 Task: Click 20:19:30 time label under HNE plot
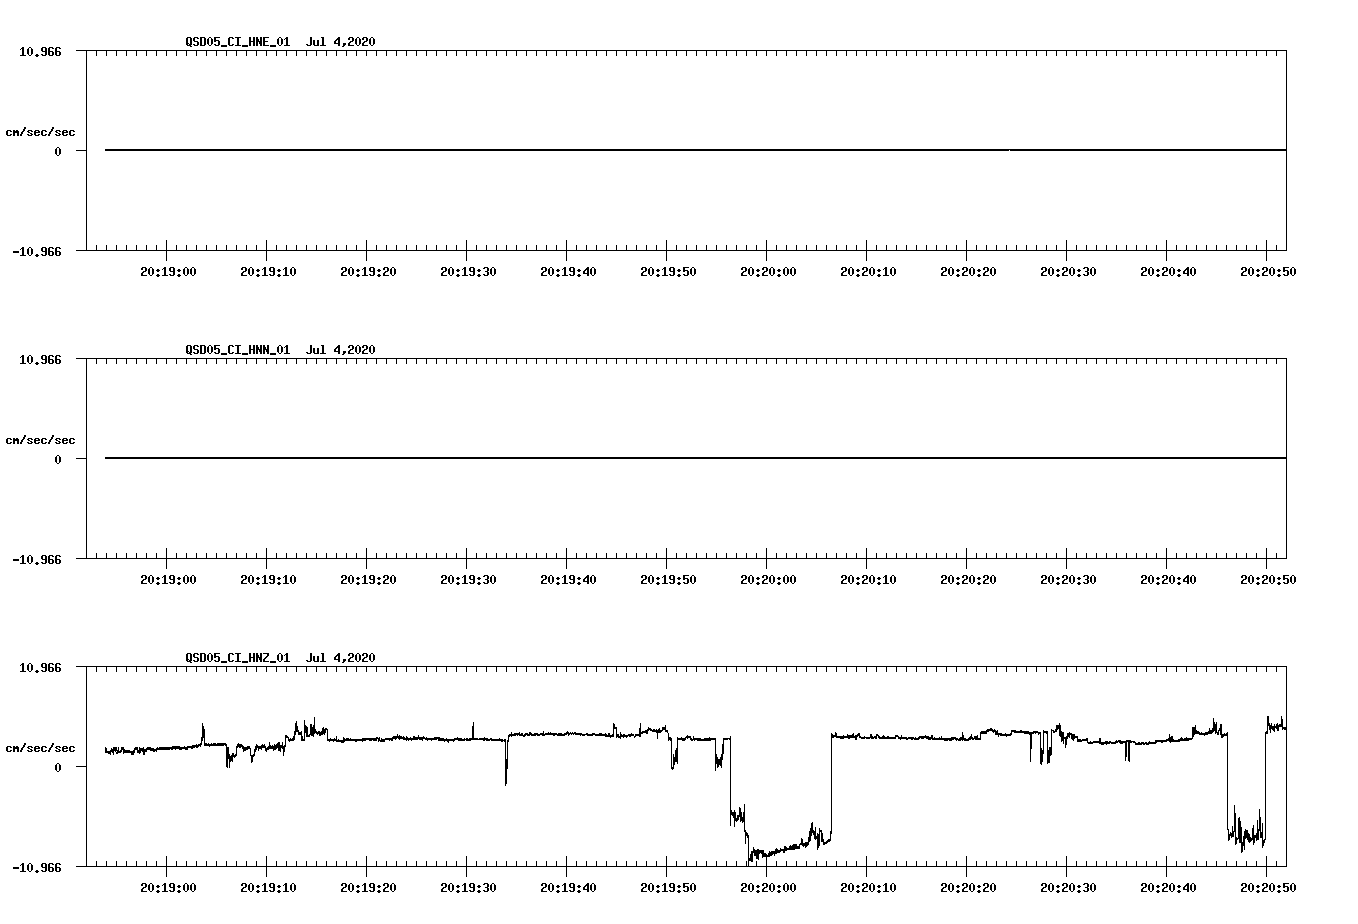click(467, 271)
